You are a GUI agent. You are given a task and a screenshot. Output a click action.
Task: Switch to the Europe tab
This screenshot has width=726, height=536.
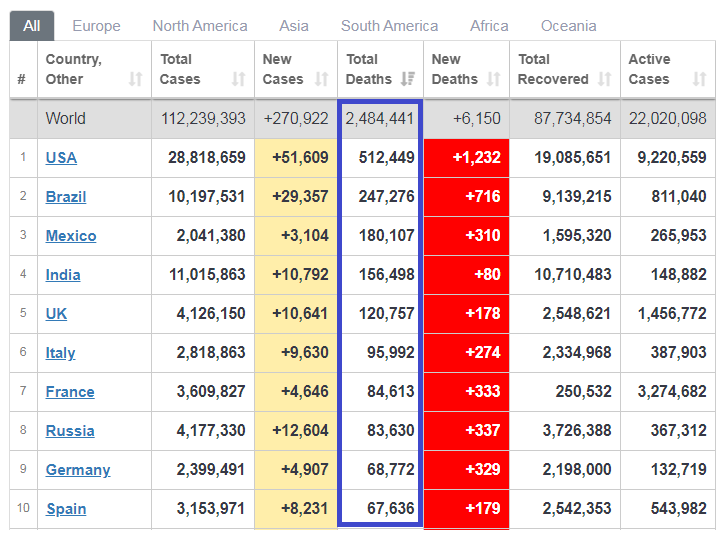[96, 26]
